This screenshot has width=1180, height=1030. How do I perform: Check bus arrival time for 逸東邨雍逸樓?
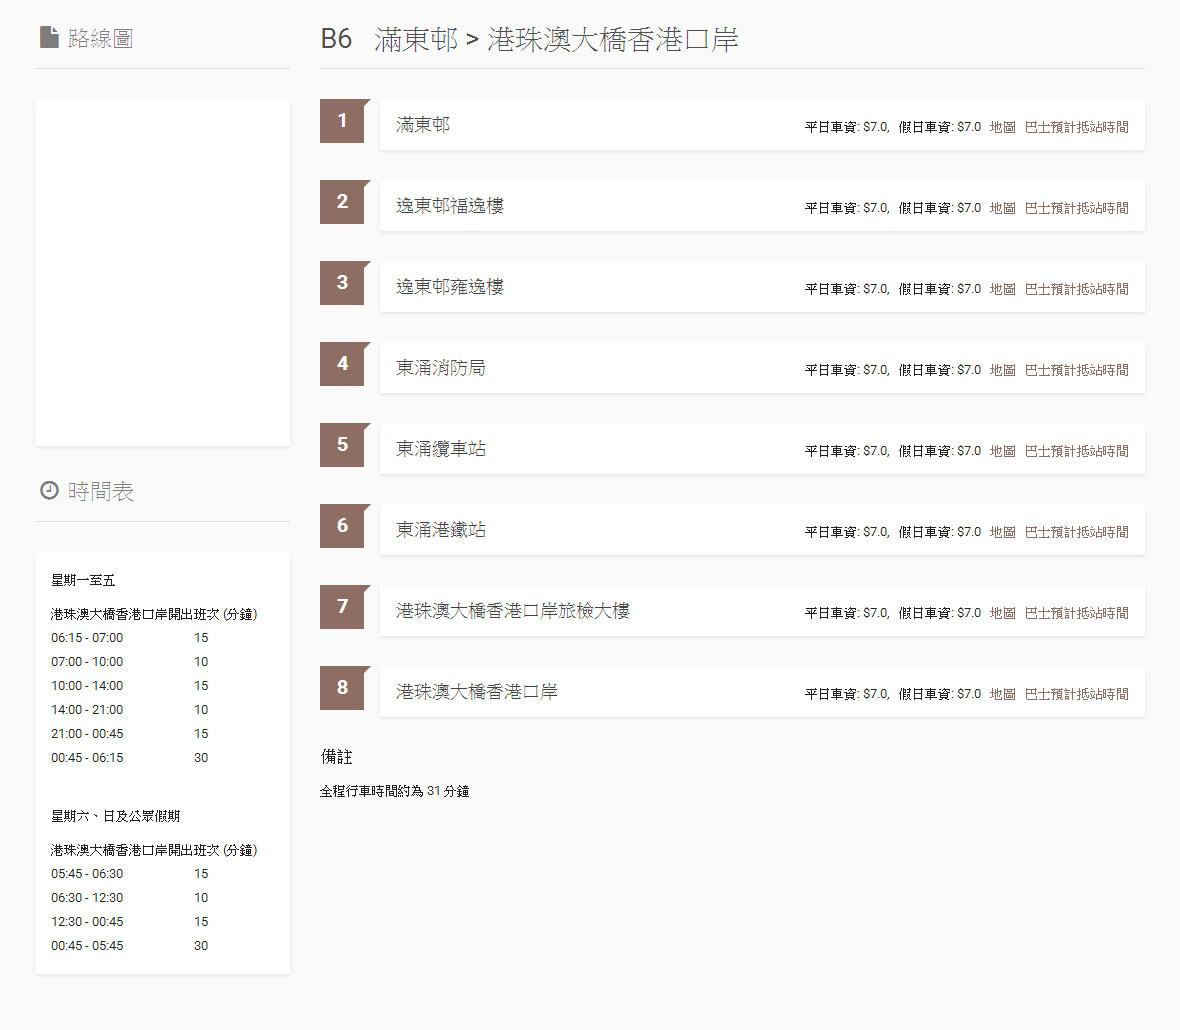[x=1076, y=289]
